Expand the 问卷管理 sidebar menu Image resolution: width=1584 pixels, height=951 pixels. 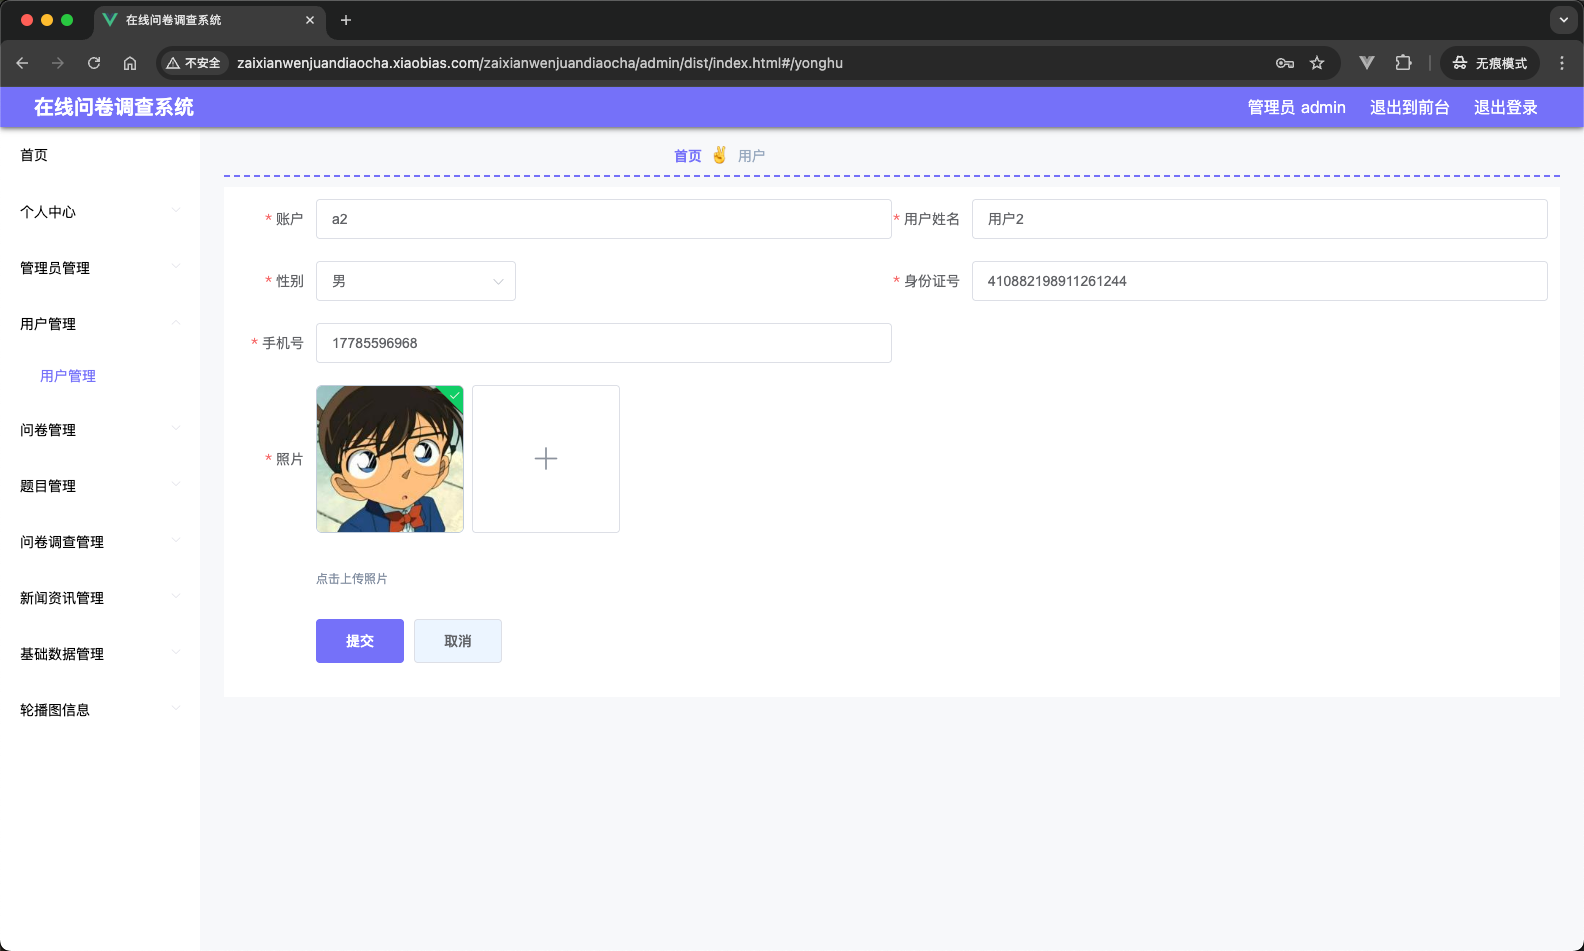tap(100, 430)
